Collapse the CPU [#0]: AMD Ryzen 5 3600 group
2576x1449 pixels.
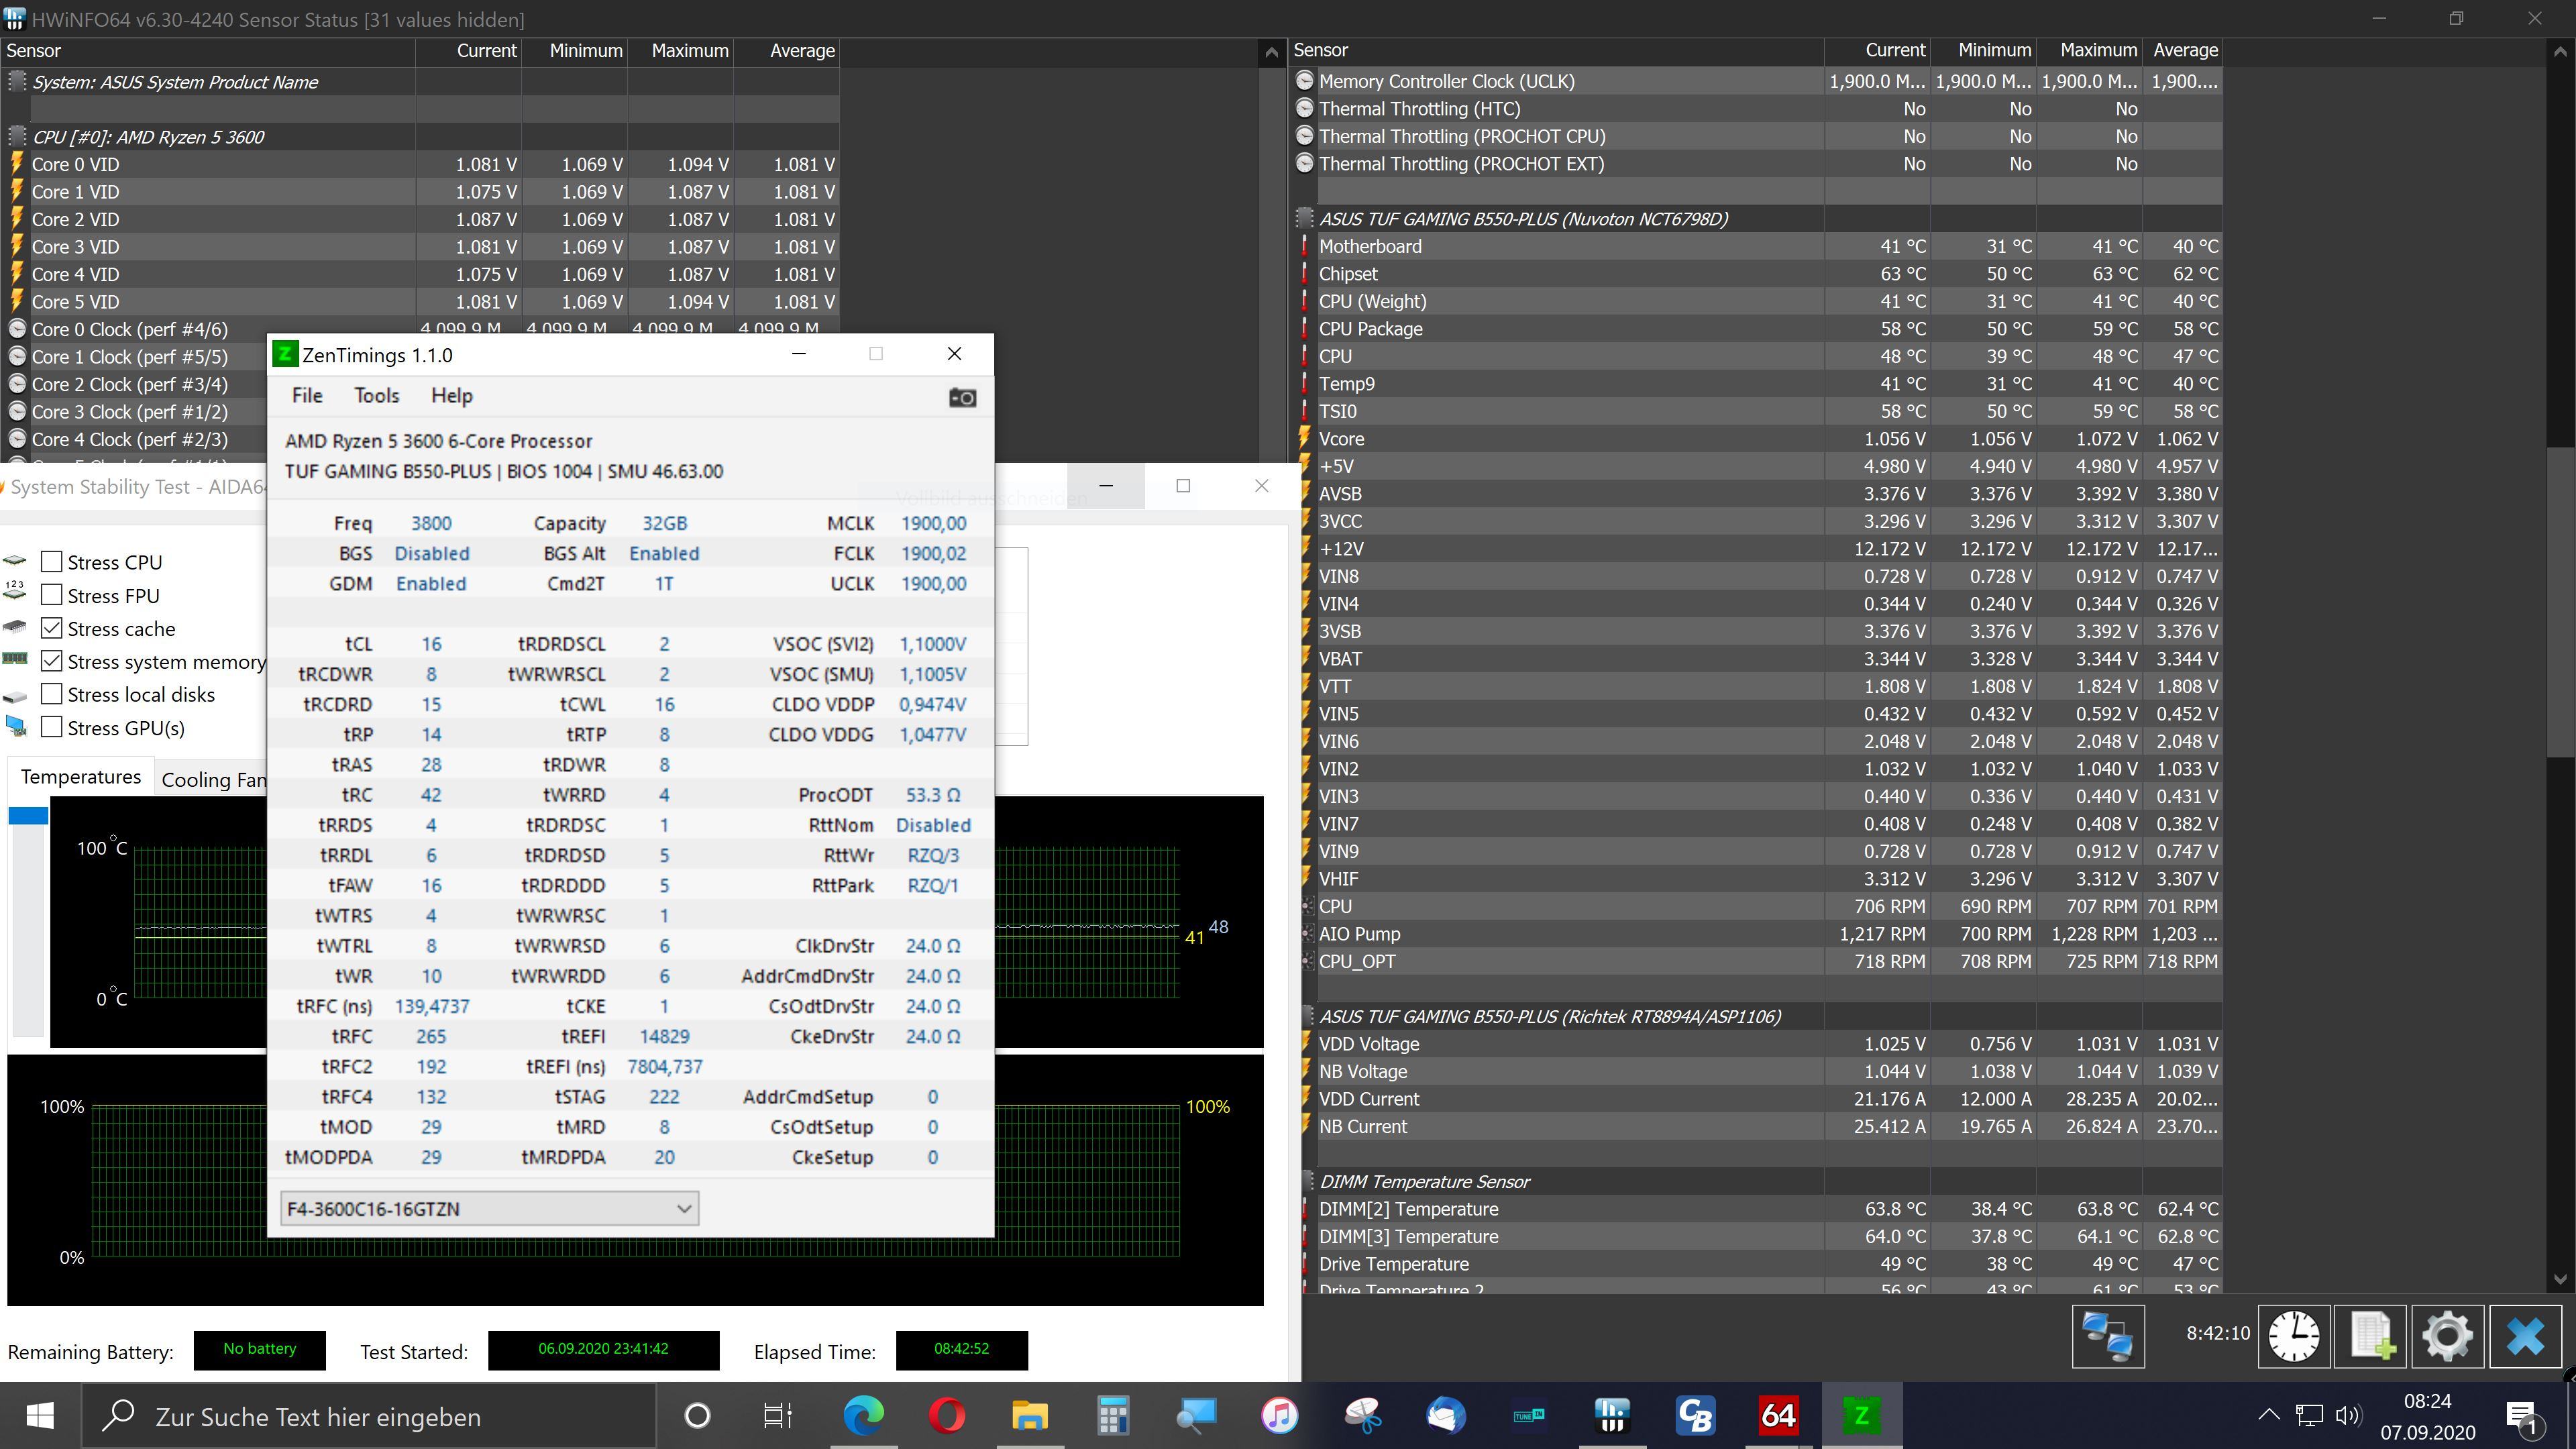coord(17,137)
